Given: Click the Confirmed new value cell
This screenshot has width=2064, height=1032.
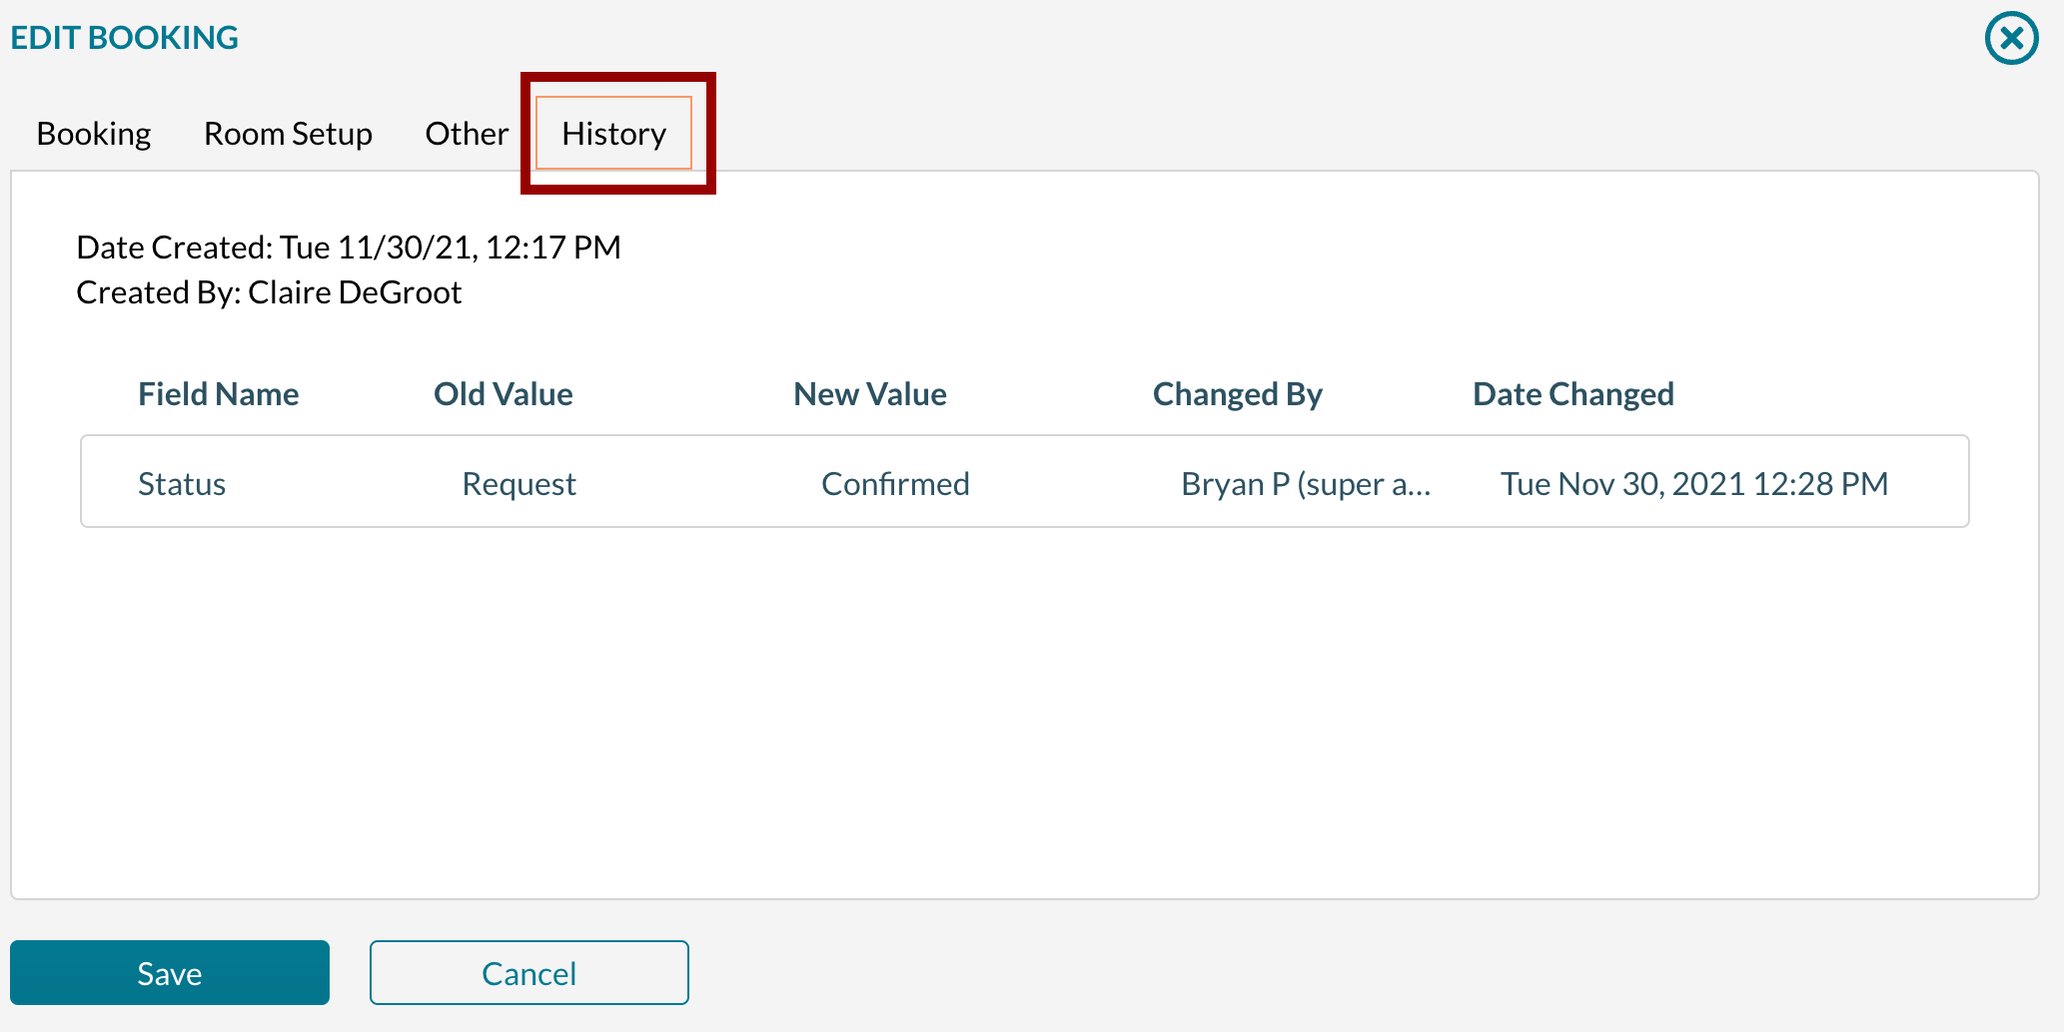Looking at the screenshot, I should [894, 483].
